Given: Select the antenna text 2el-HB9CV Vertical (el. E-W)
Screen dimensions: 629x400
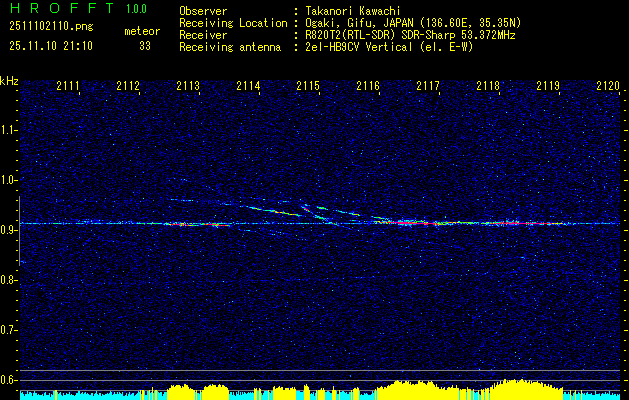Looking at the screenshot, I should pyautogui.click(x=388, y=47).
